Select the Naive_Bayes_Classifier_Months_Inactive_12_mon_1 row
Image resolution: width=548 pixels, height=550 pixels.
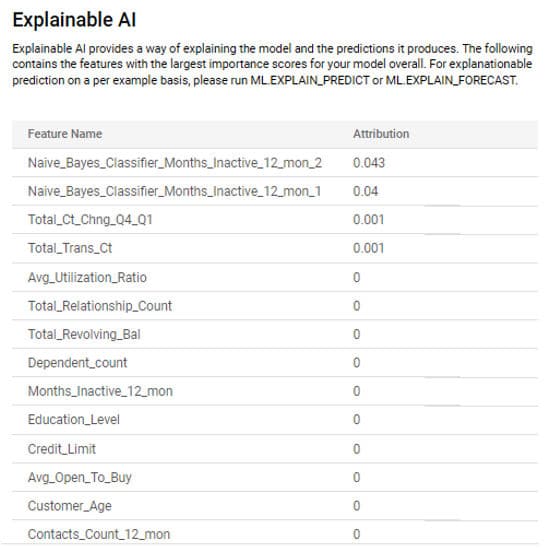click(275, 191)
